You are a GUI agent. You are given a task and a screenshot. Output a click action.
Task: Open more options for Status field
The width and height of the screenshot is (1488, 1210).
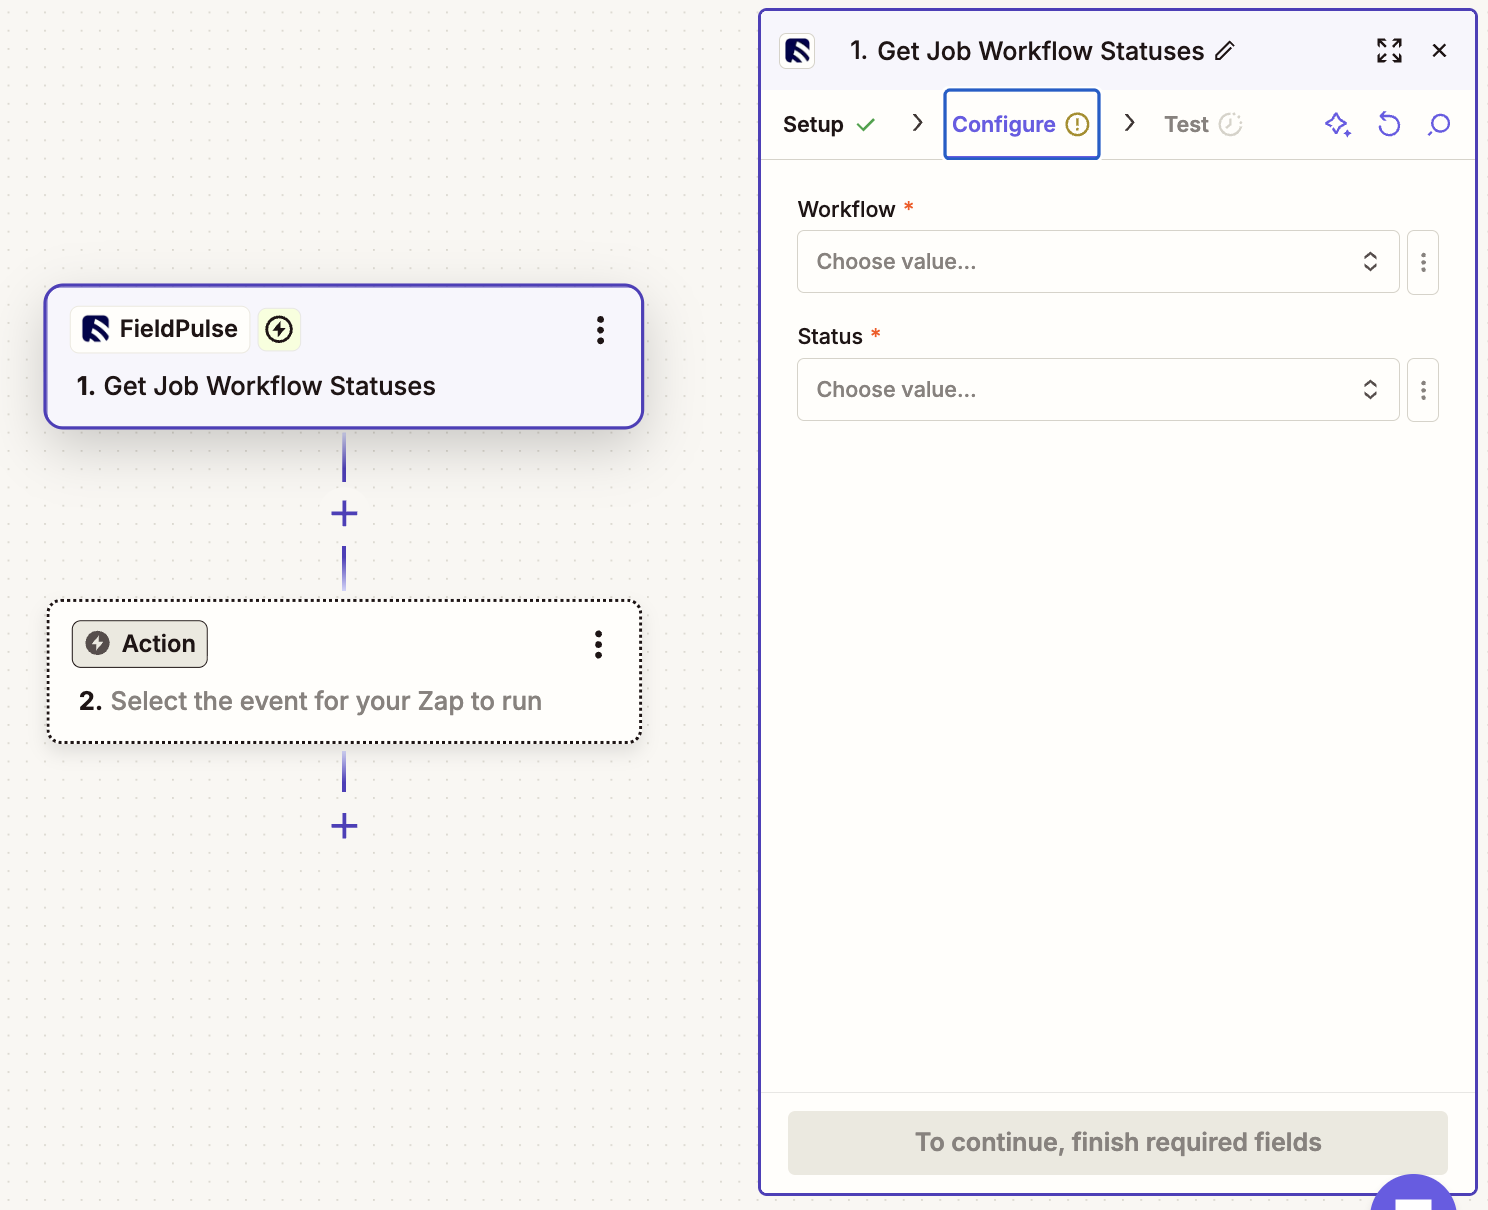1423,390
